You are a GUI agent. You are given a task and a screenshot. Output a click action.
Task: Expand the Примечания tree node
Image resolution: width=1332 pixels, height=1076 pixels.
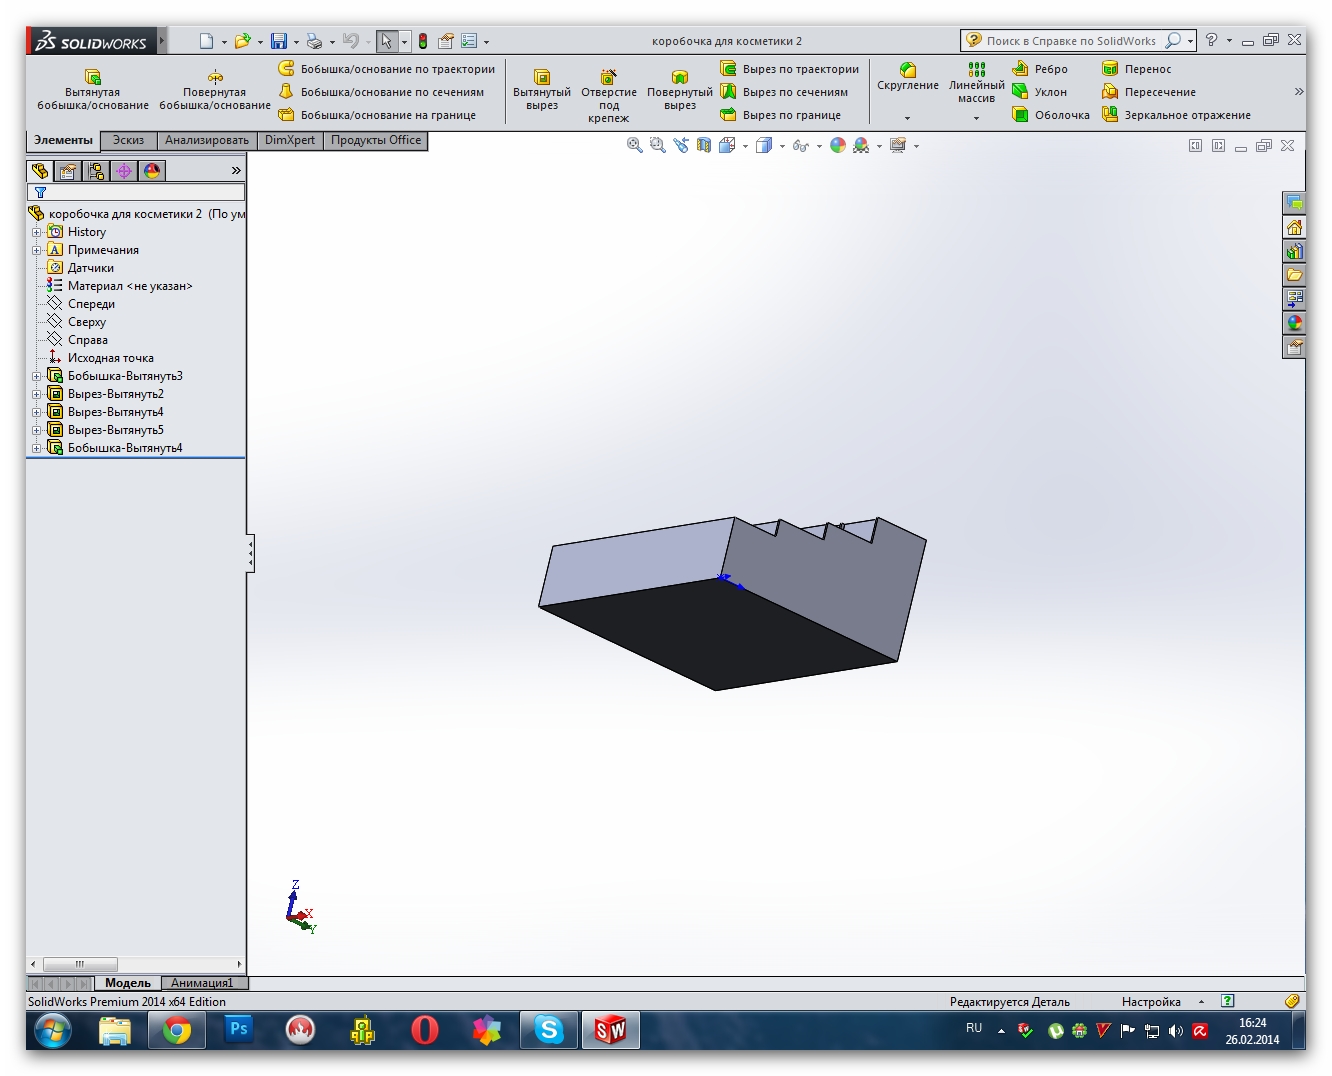click(x=36, y=250)
